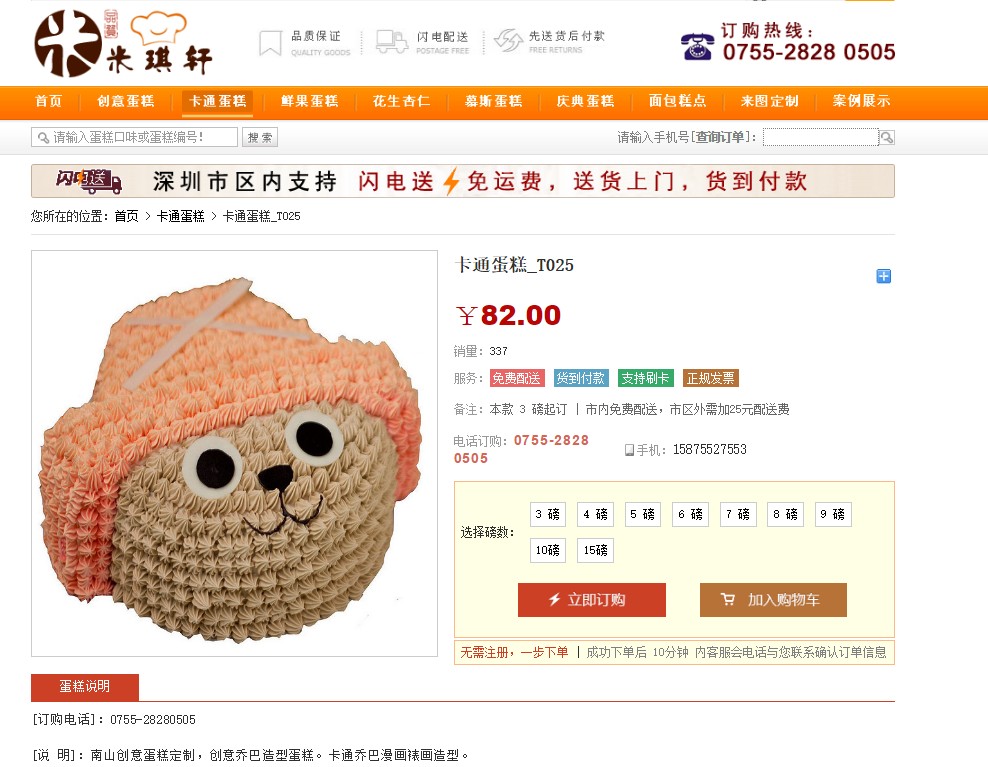Add cake to cart with 加入购物车

point(773,599)
